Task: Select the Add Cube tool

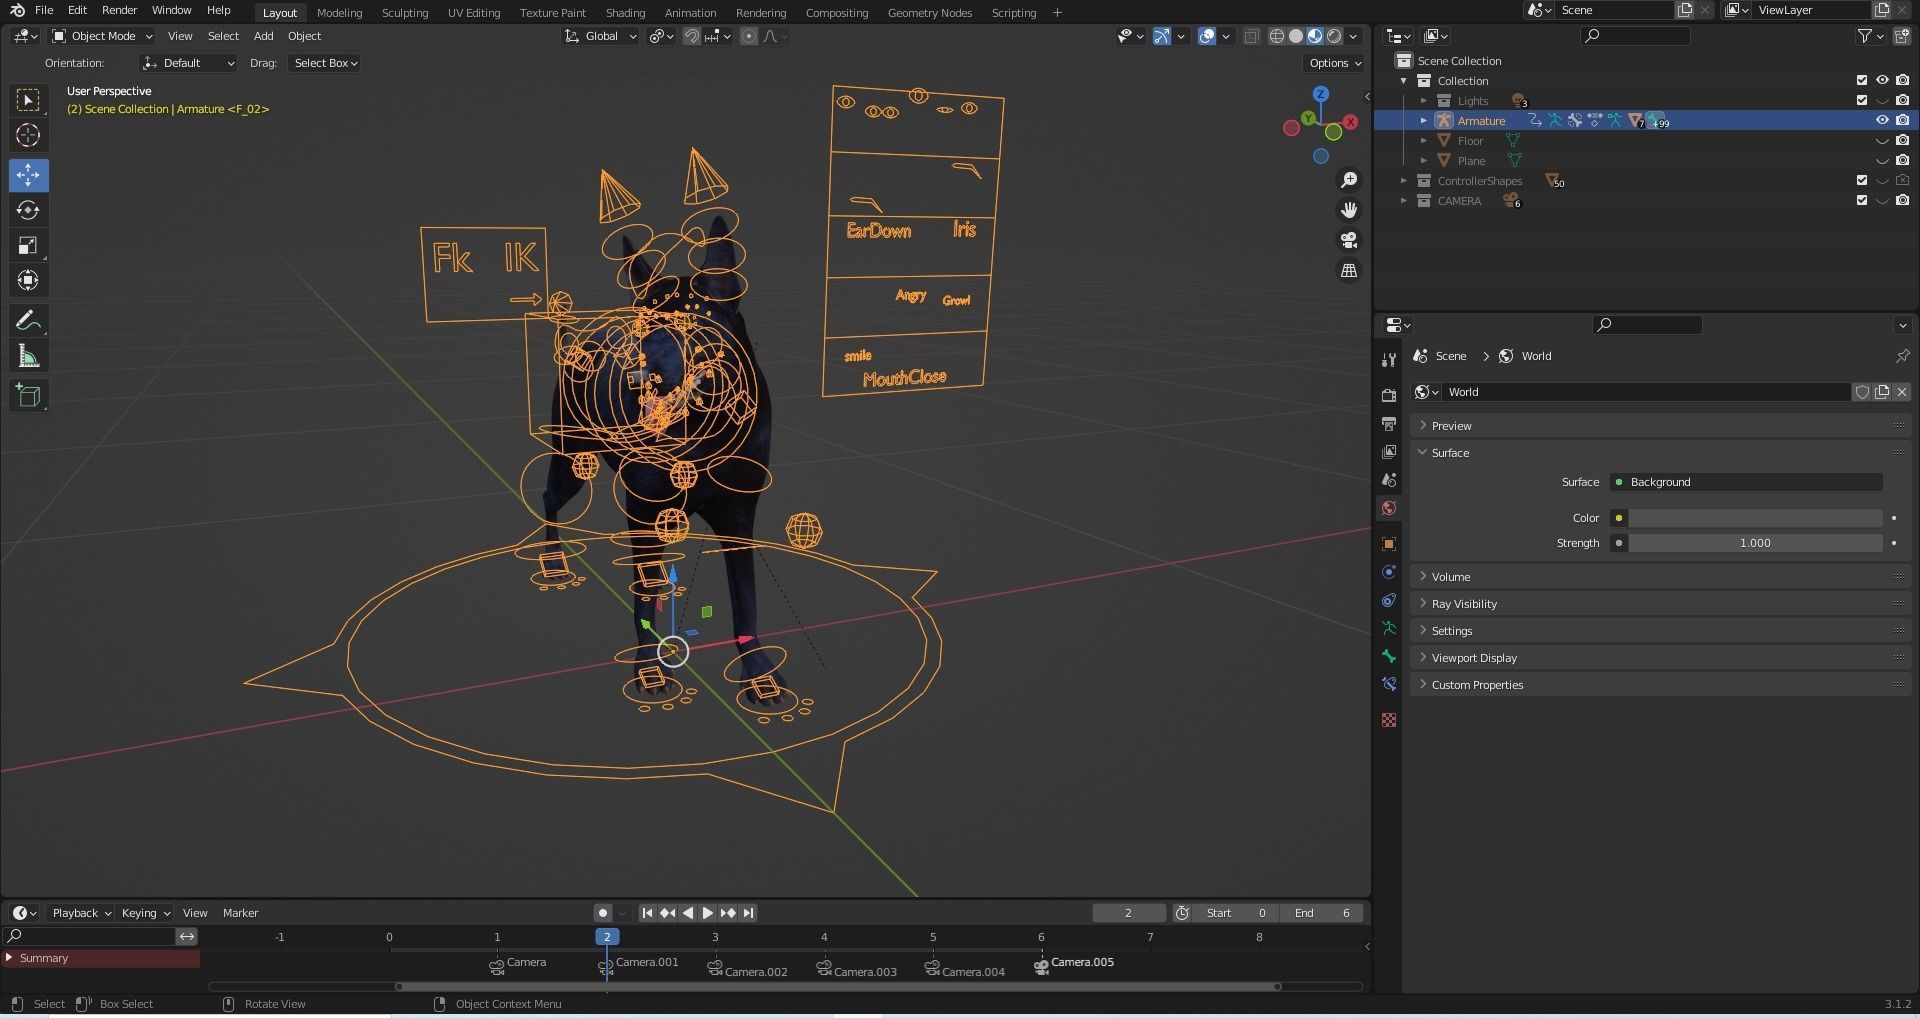Action: tap(28, 396)
